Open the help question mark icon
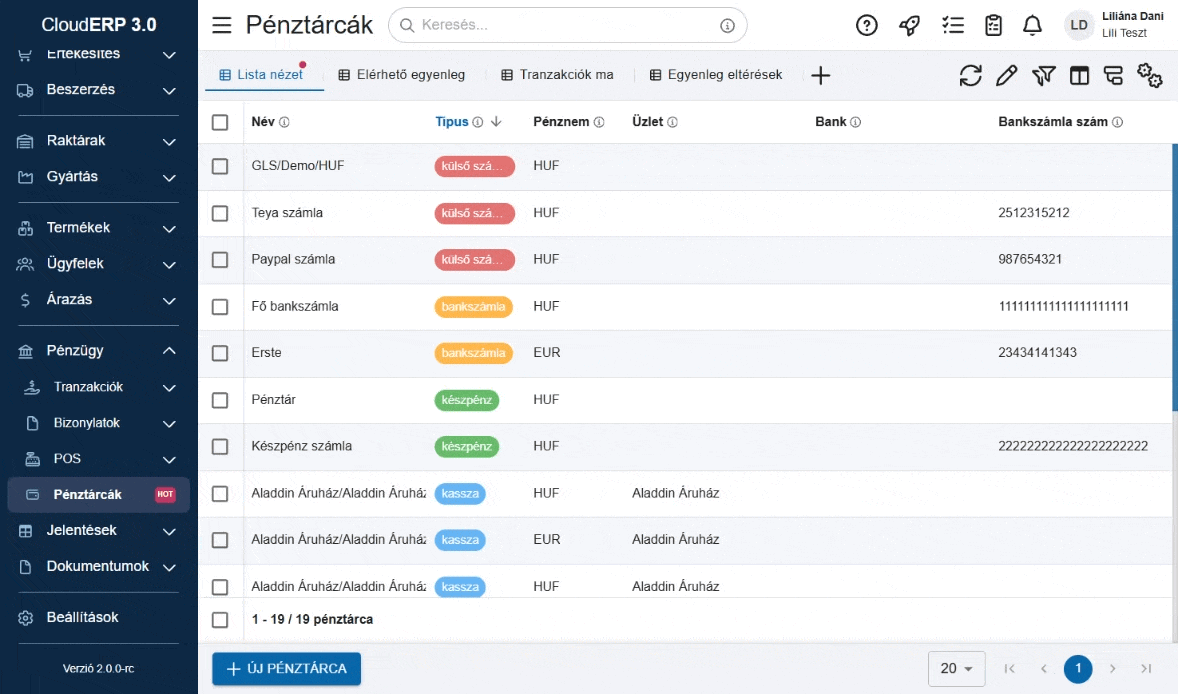The width and height of the screenshot is (1178, 694). [867, 26]
